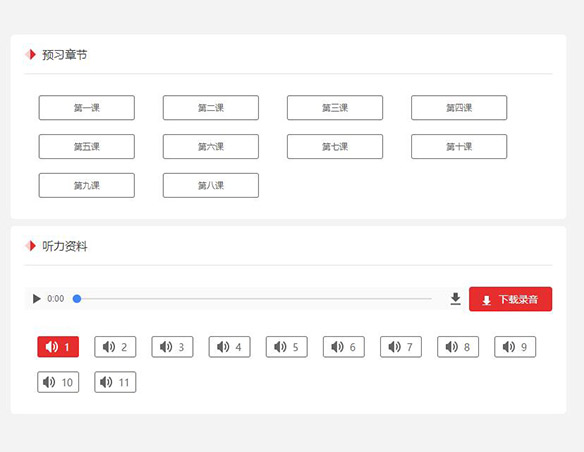This screenshot has width=584, height=452.
Task: Open chapter 第二课
Action: click(x=211, y=108)
